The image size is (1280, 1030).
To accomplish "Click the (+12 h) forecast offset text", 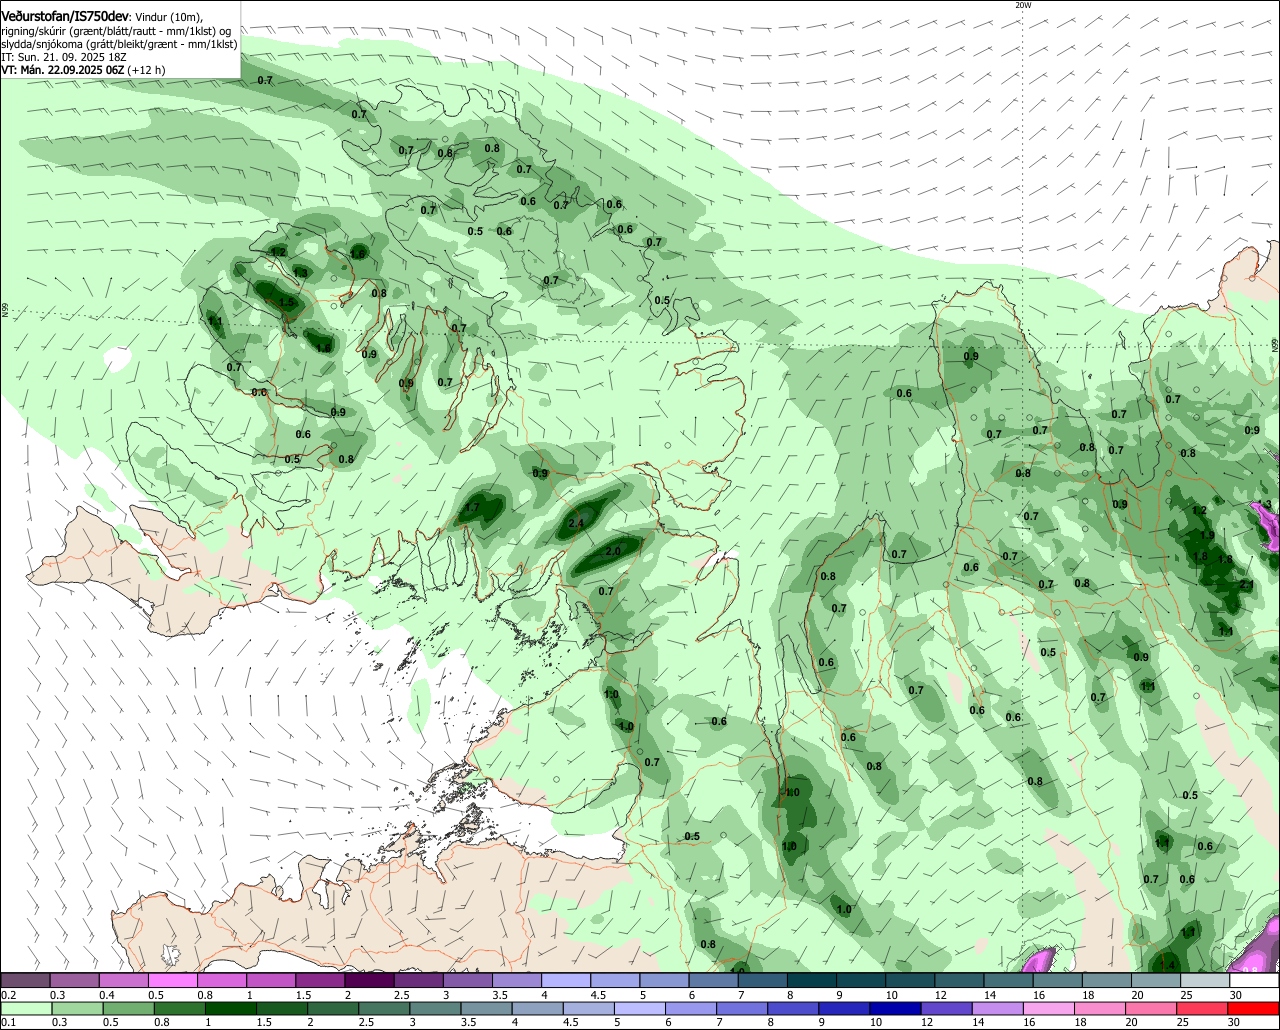I will coord(146,70).
